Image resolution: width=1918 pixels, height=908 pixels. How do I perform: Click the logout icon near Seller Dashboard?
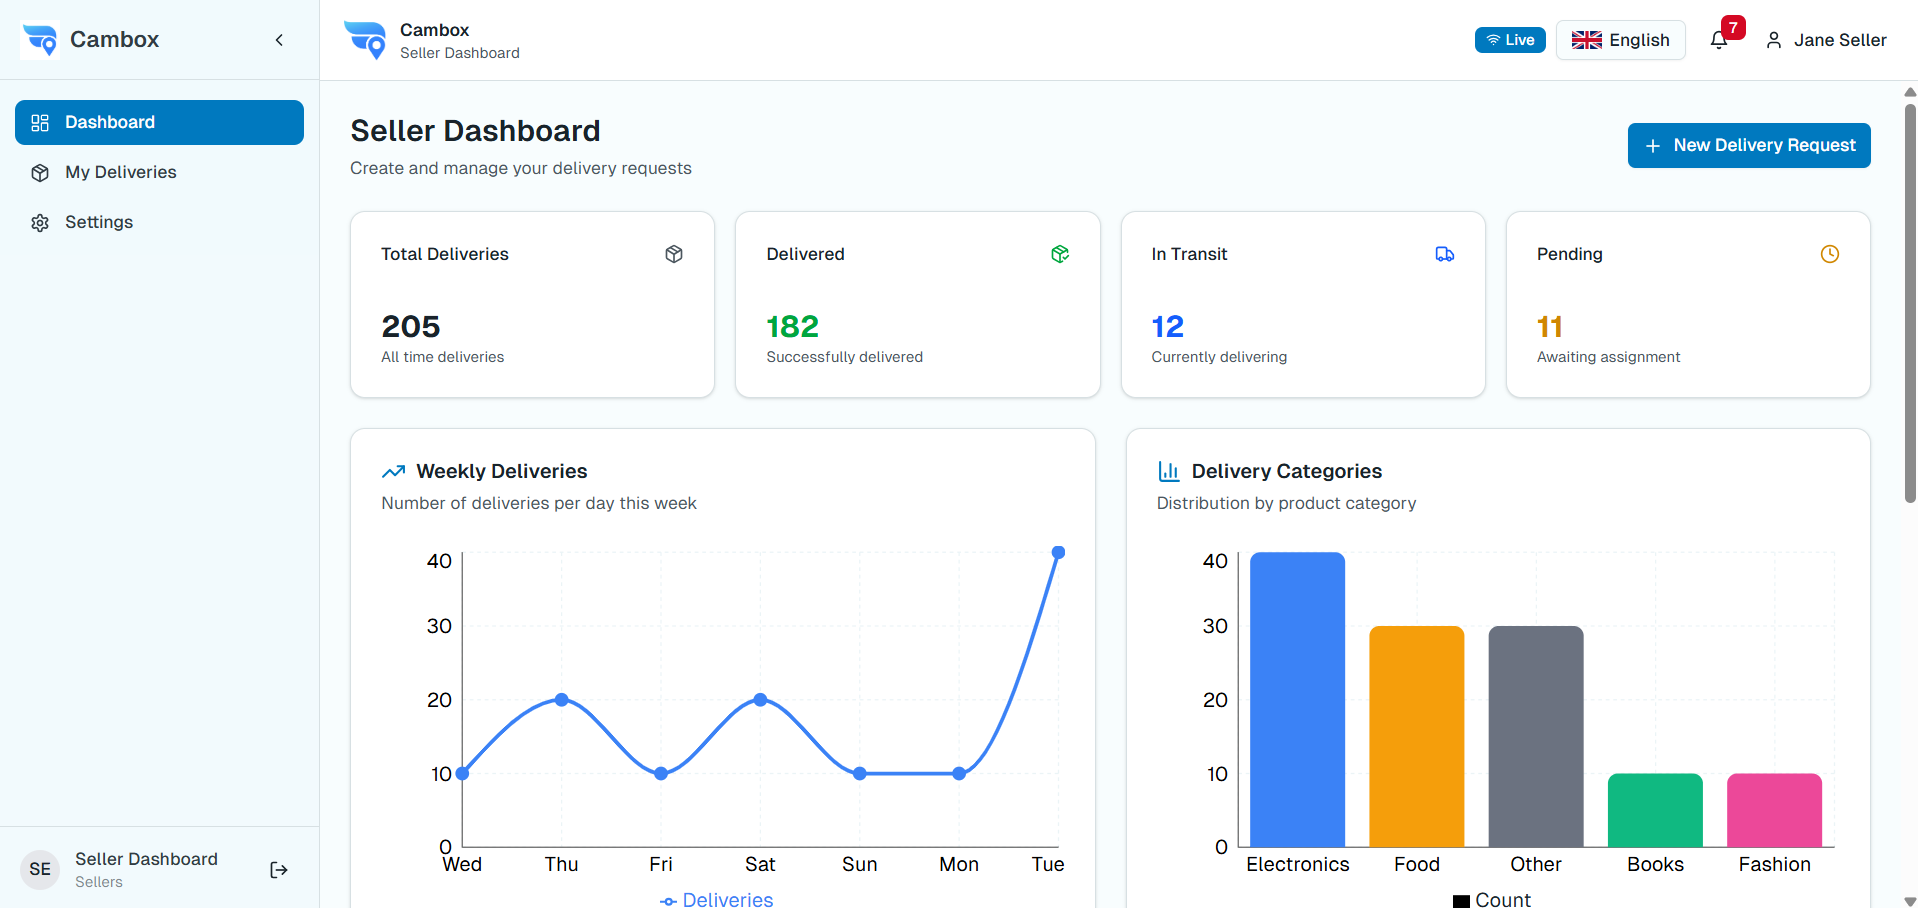pos(277,869)
